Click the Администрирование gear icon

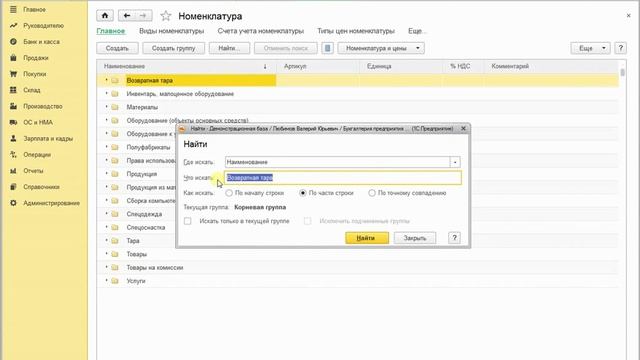pos(13,203)
